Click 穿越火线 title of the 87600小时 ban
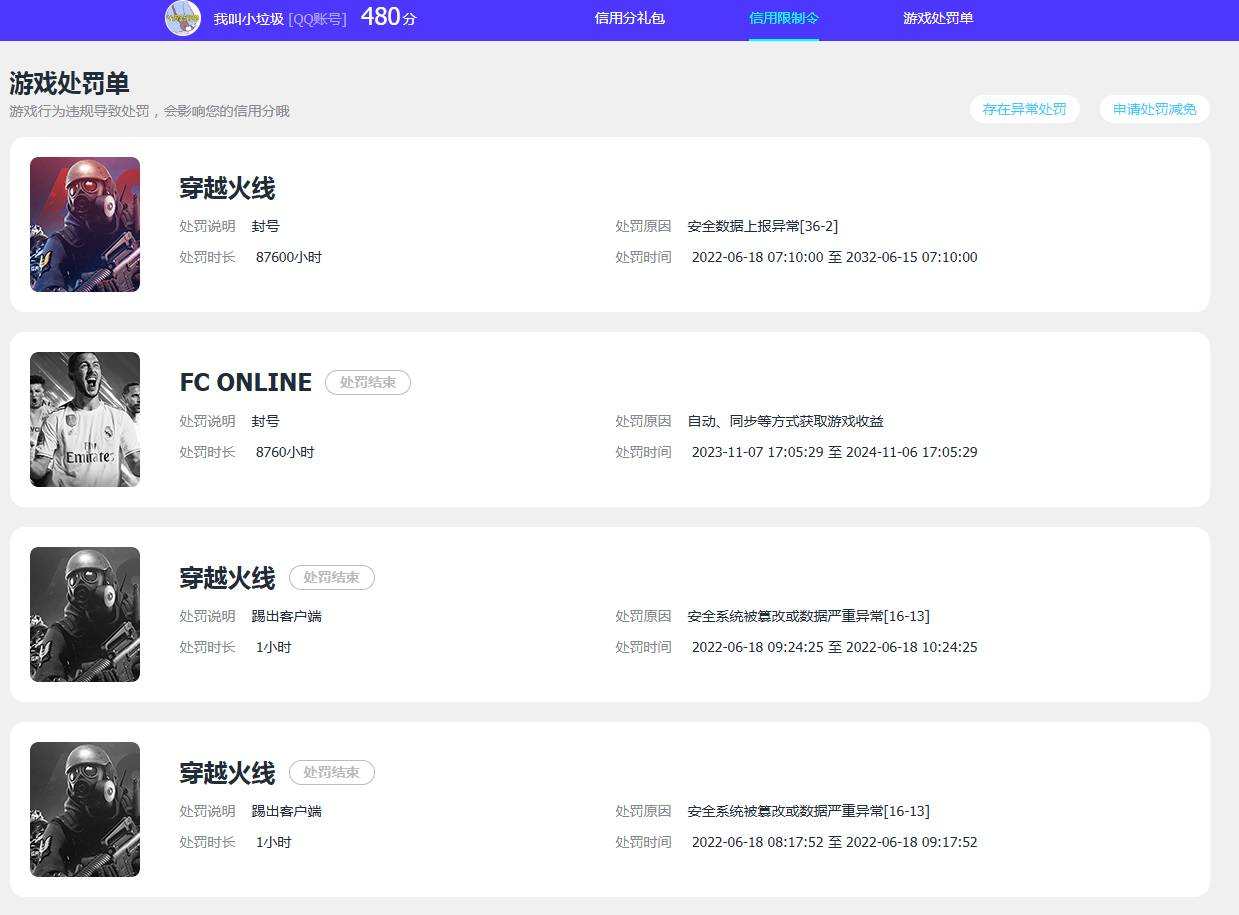 (x=227, y=188)
